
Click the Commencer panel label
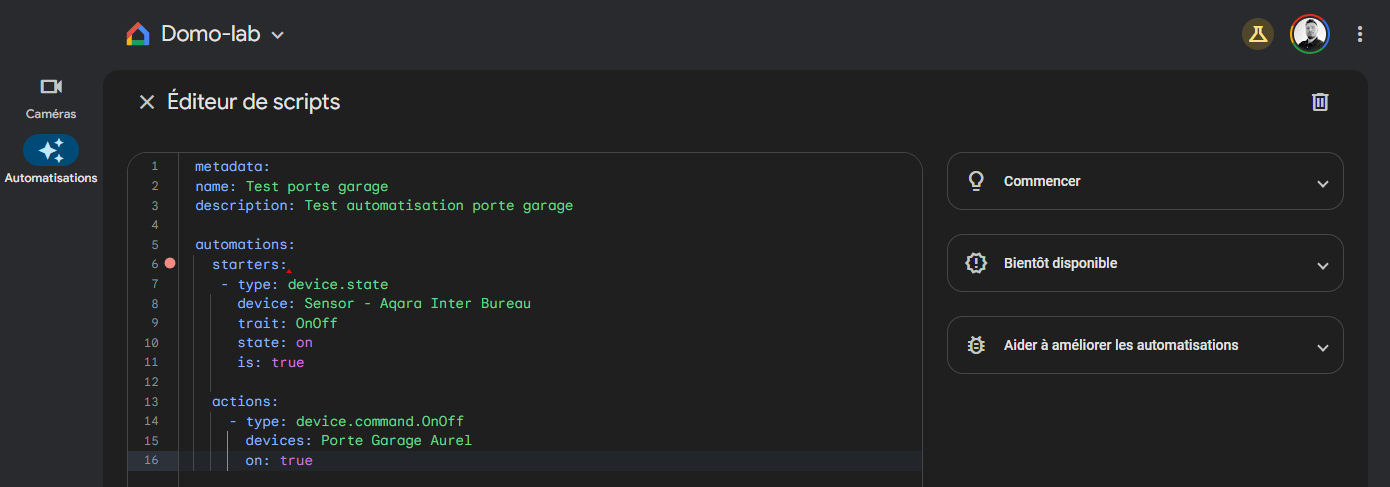(1042, 182)
